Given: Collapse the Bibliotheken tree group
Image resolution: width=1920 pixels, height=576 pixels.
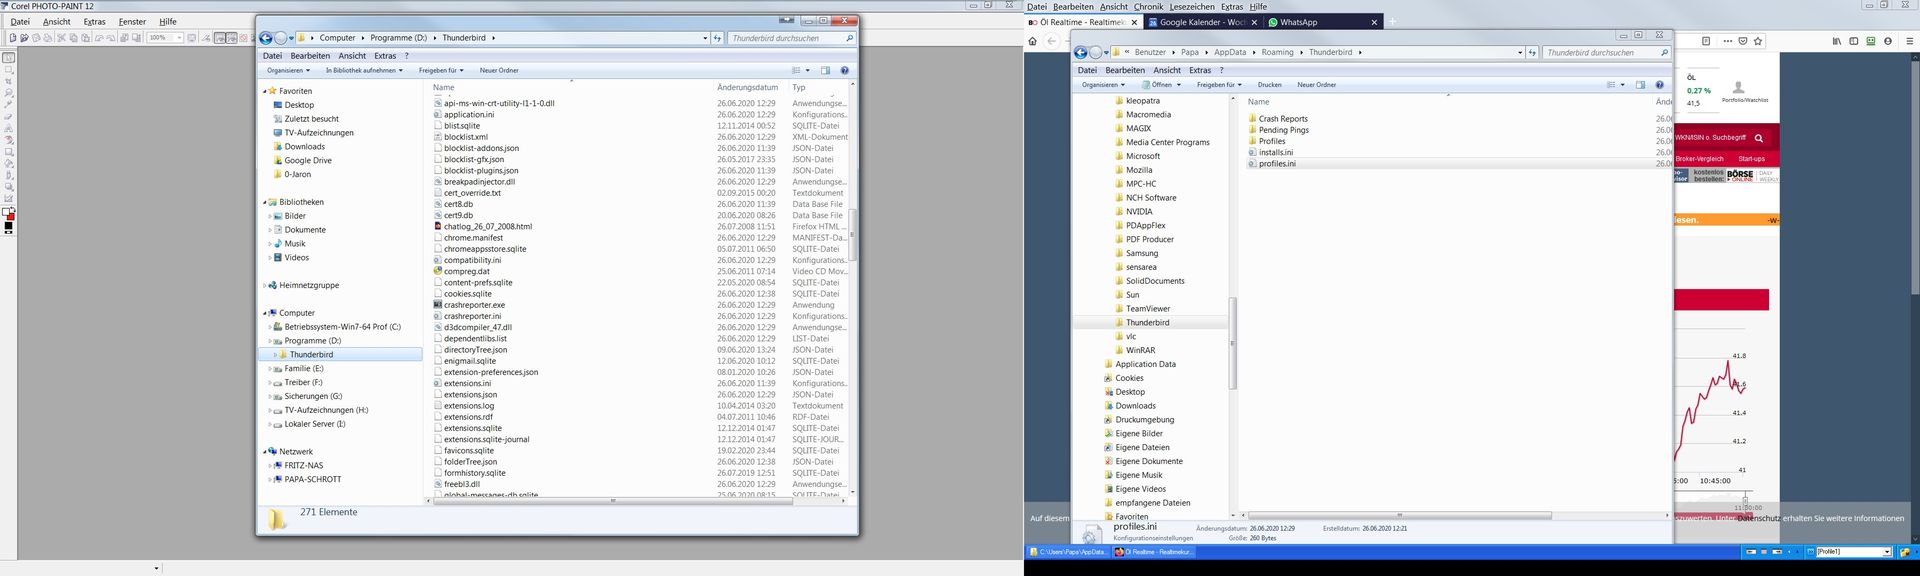Looking at the screenshot, I should [265, 202].
